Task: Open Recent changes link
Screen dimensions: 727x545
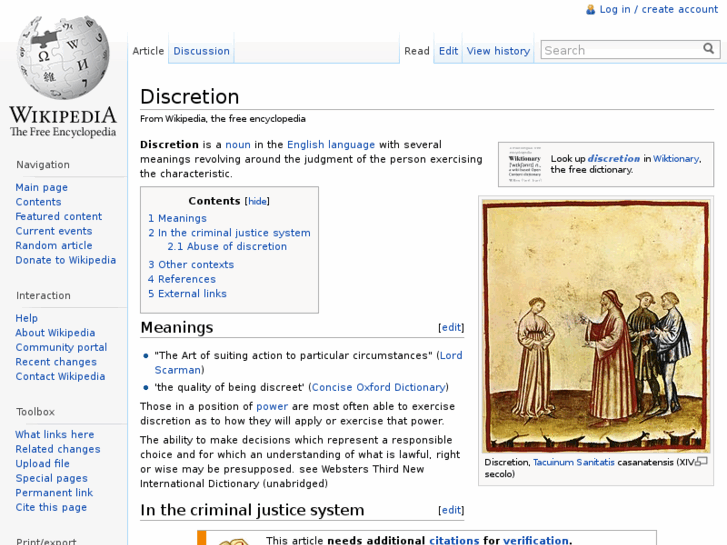Action: [x=56, y=362]
